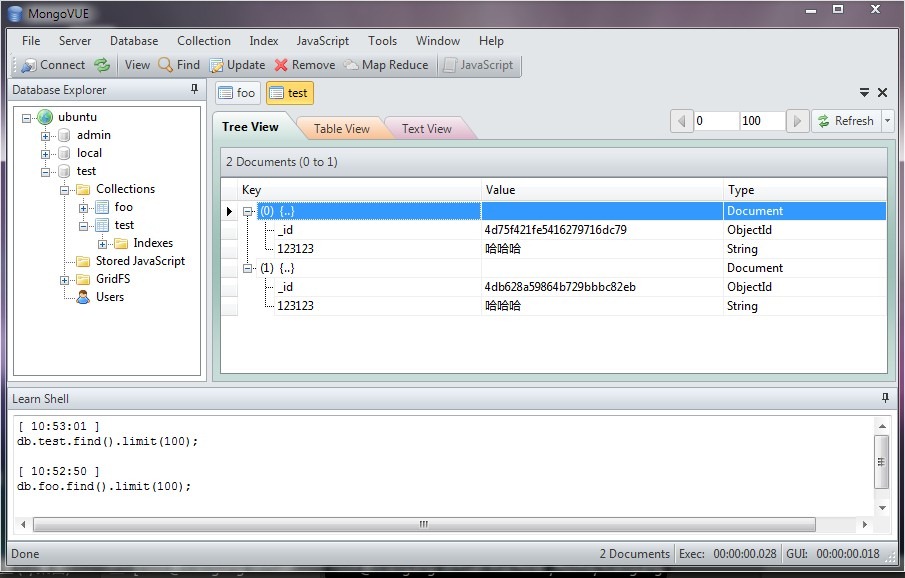Collapse the test database node
The height and width of the screenshot is (578, 905).
(x=46, y=172)
